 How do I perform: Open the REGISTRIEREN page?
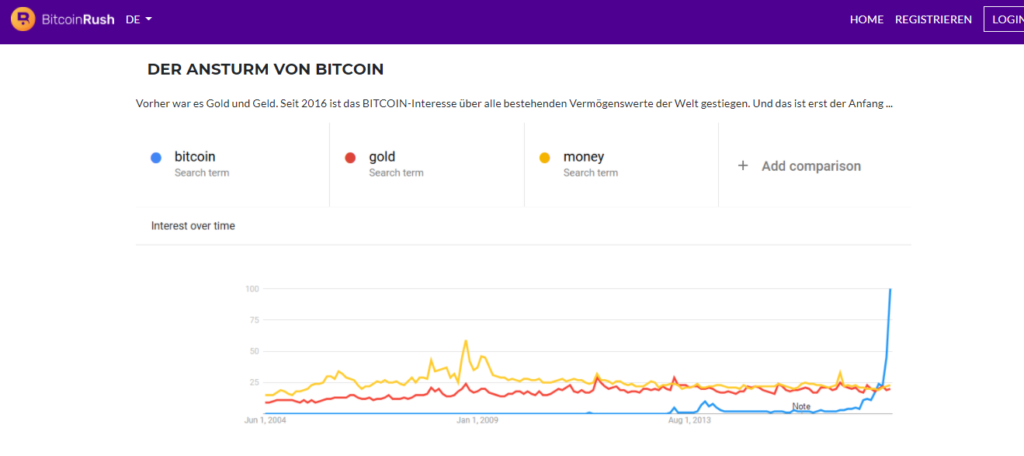click(933, 19)
